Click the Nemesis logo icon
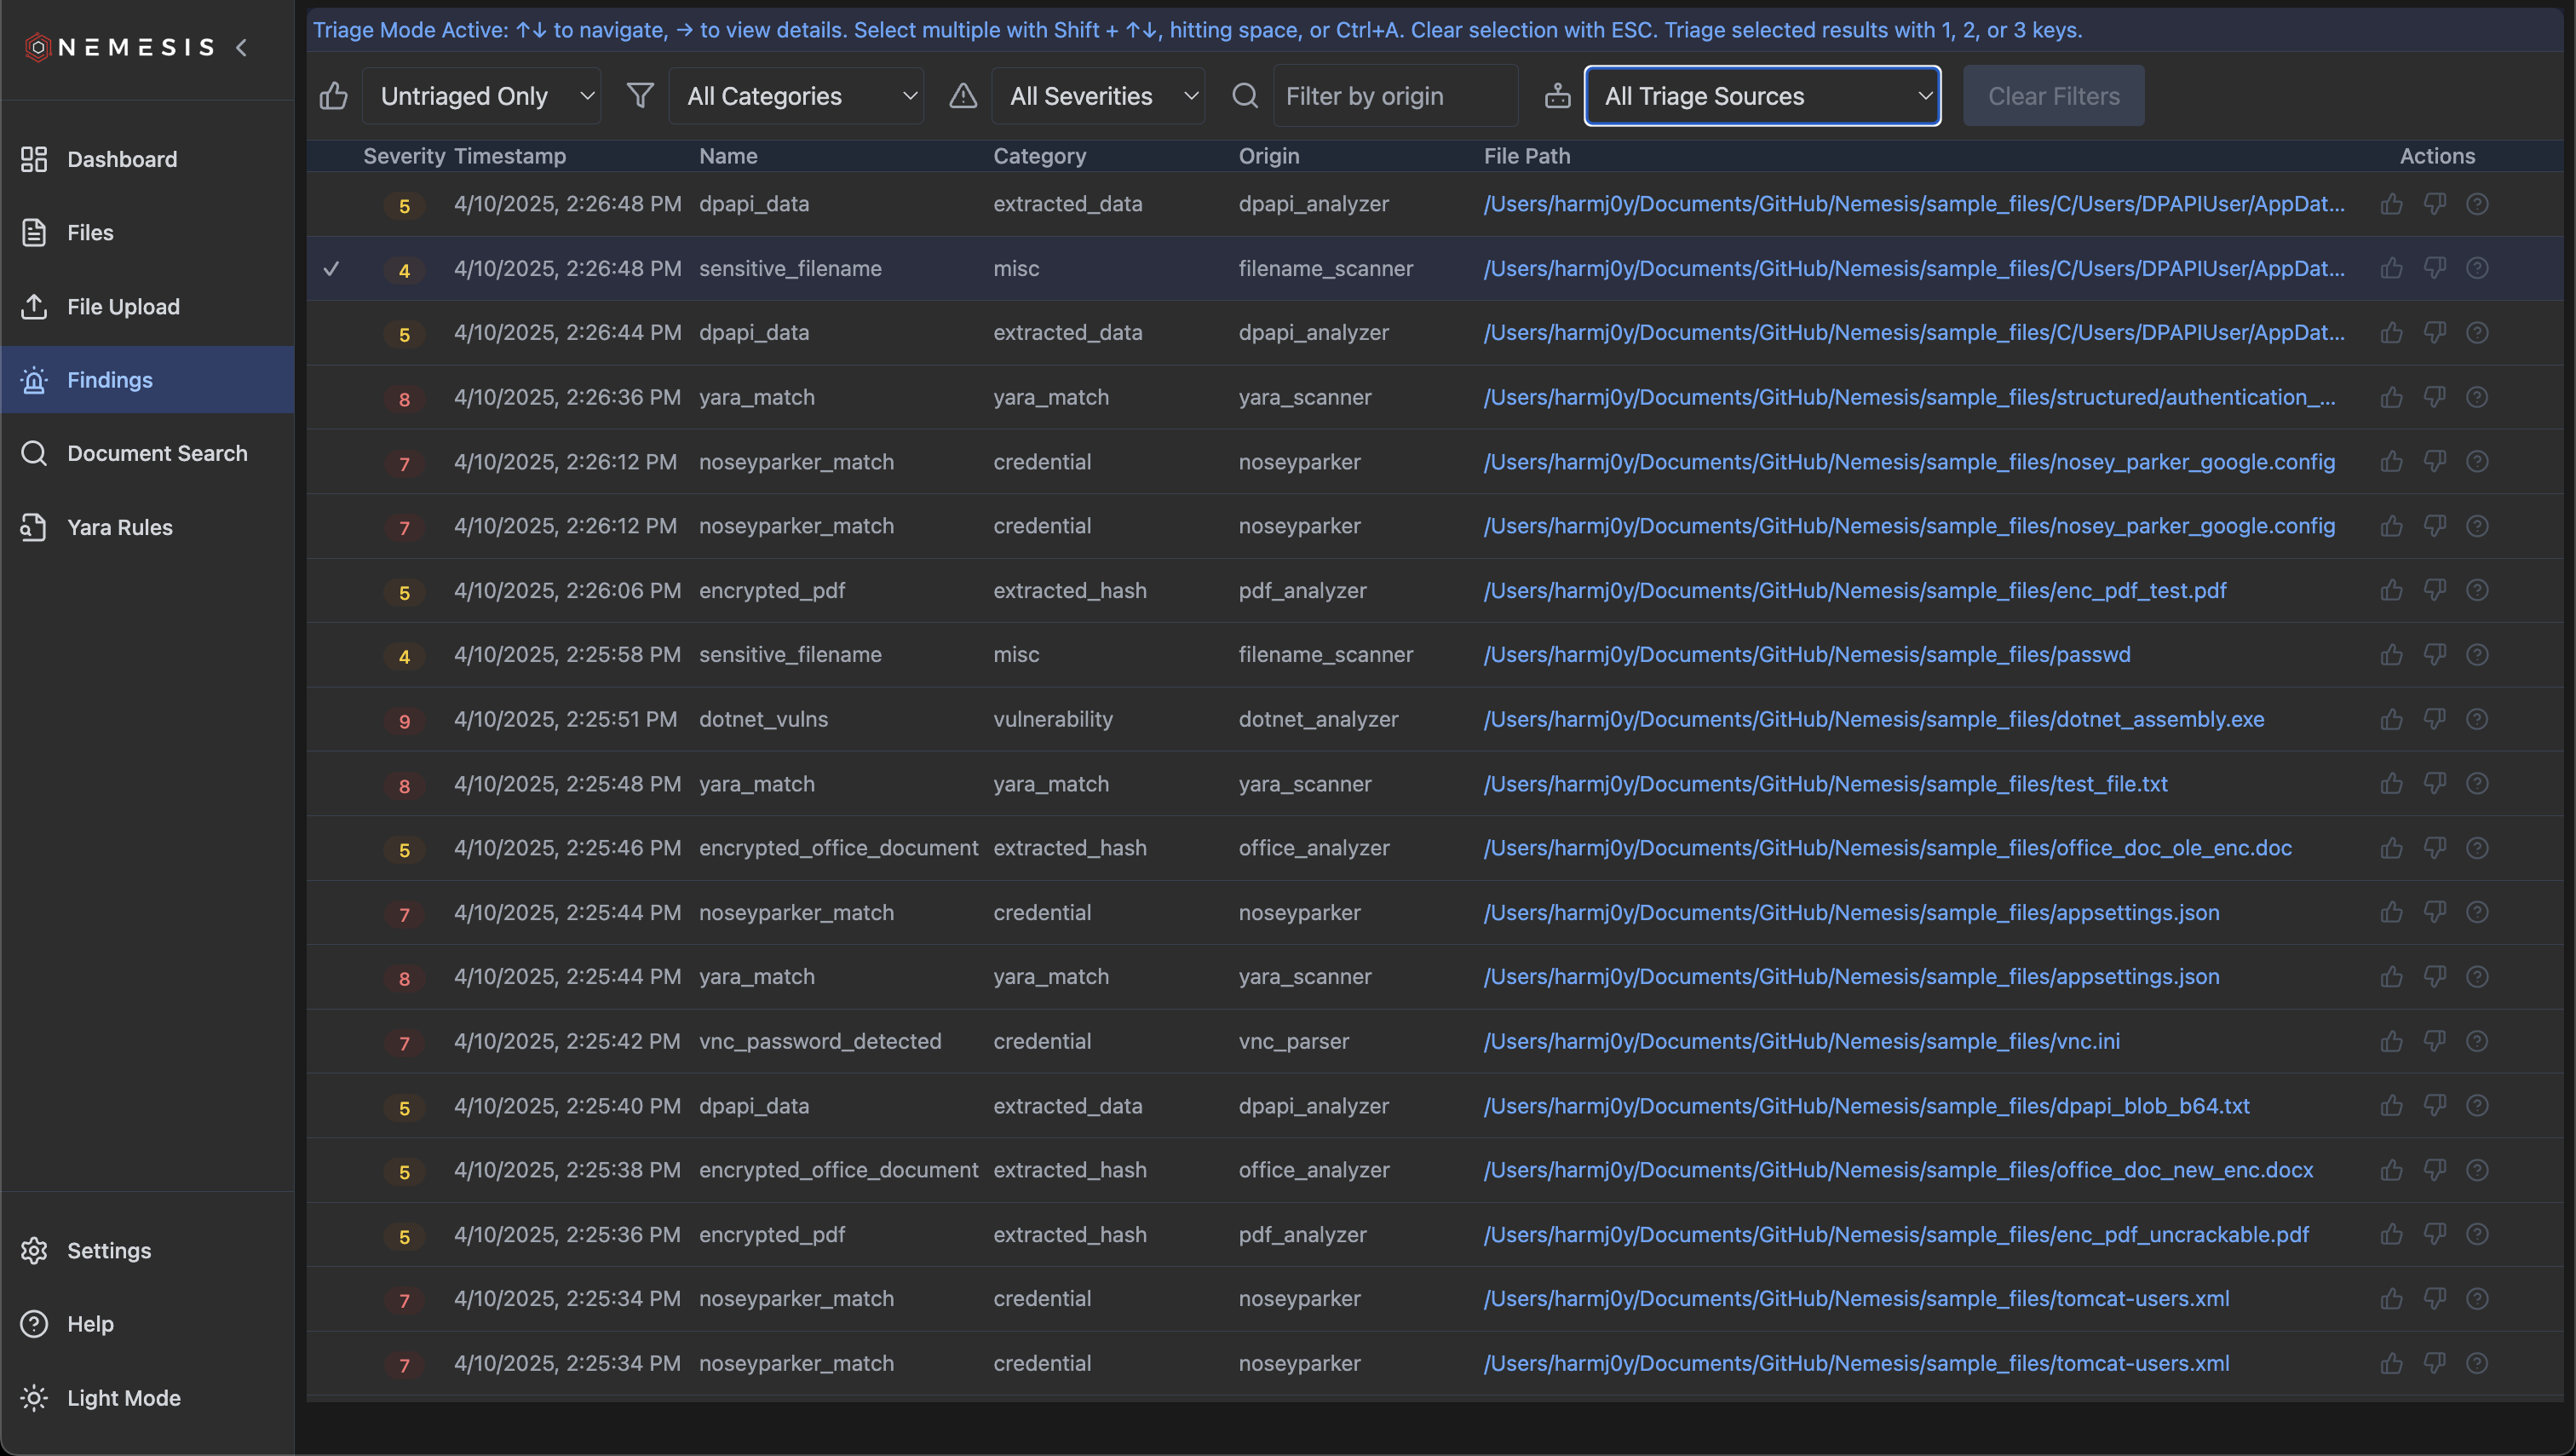The height and width of the screenshot is (1456, 2576). tap(37, 47)
